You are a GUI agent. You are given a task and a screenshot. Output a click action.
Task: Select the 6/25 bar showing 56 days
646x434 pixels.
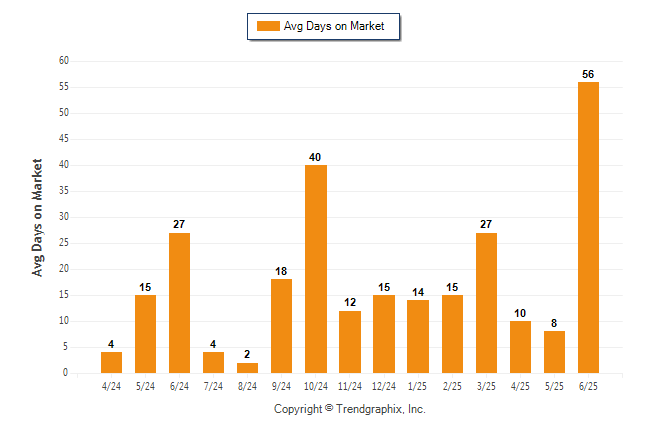[588, 228]
